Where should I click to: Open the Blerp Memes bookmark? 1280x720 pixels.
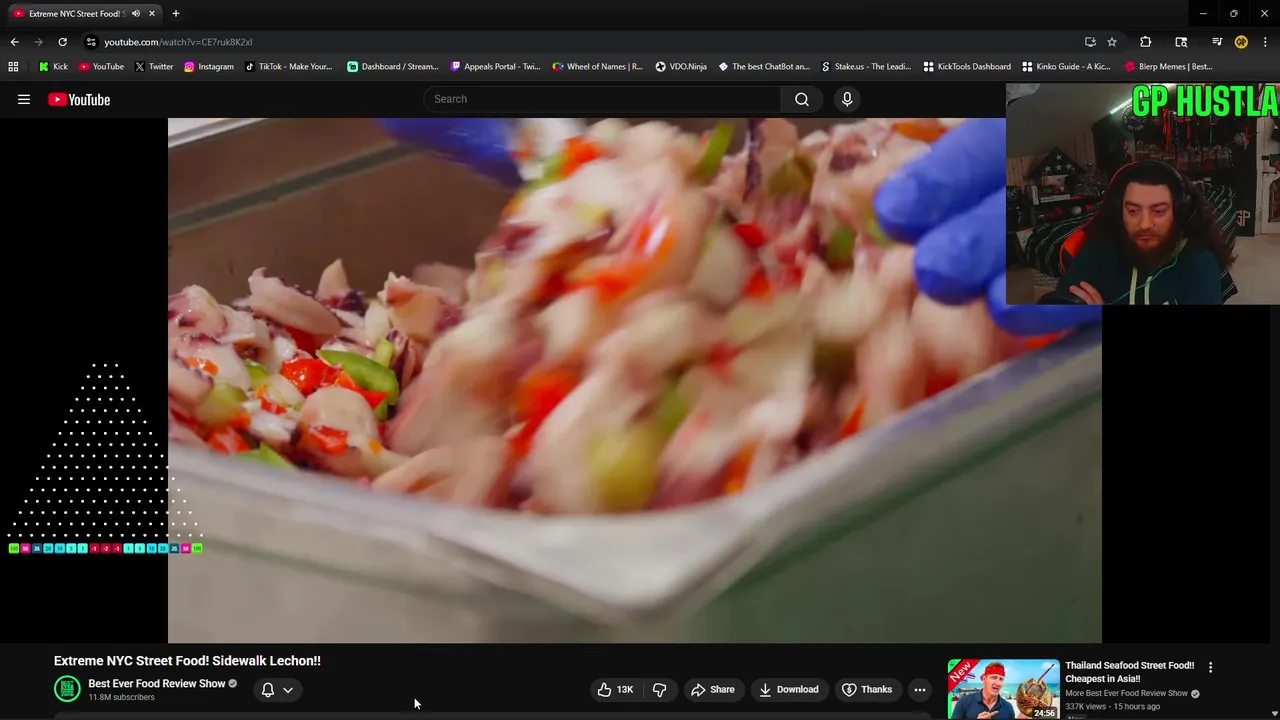[x=1169, y=67]
